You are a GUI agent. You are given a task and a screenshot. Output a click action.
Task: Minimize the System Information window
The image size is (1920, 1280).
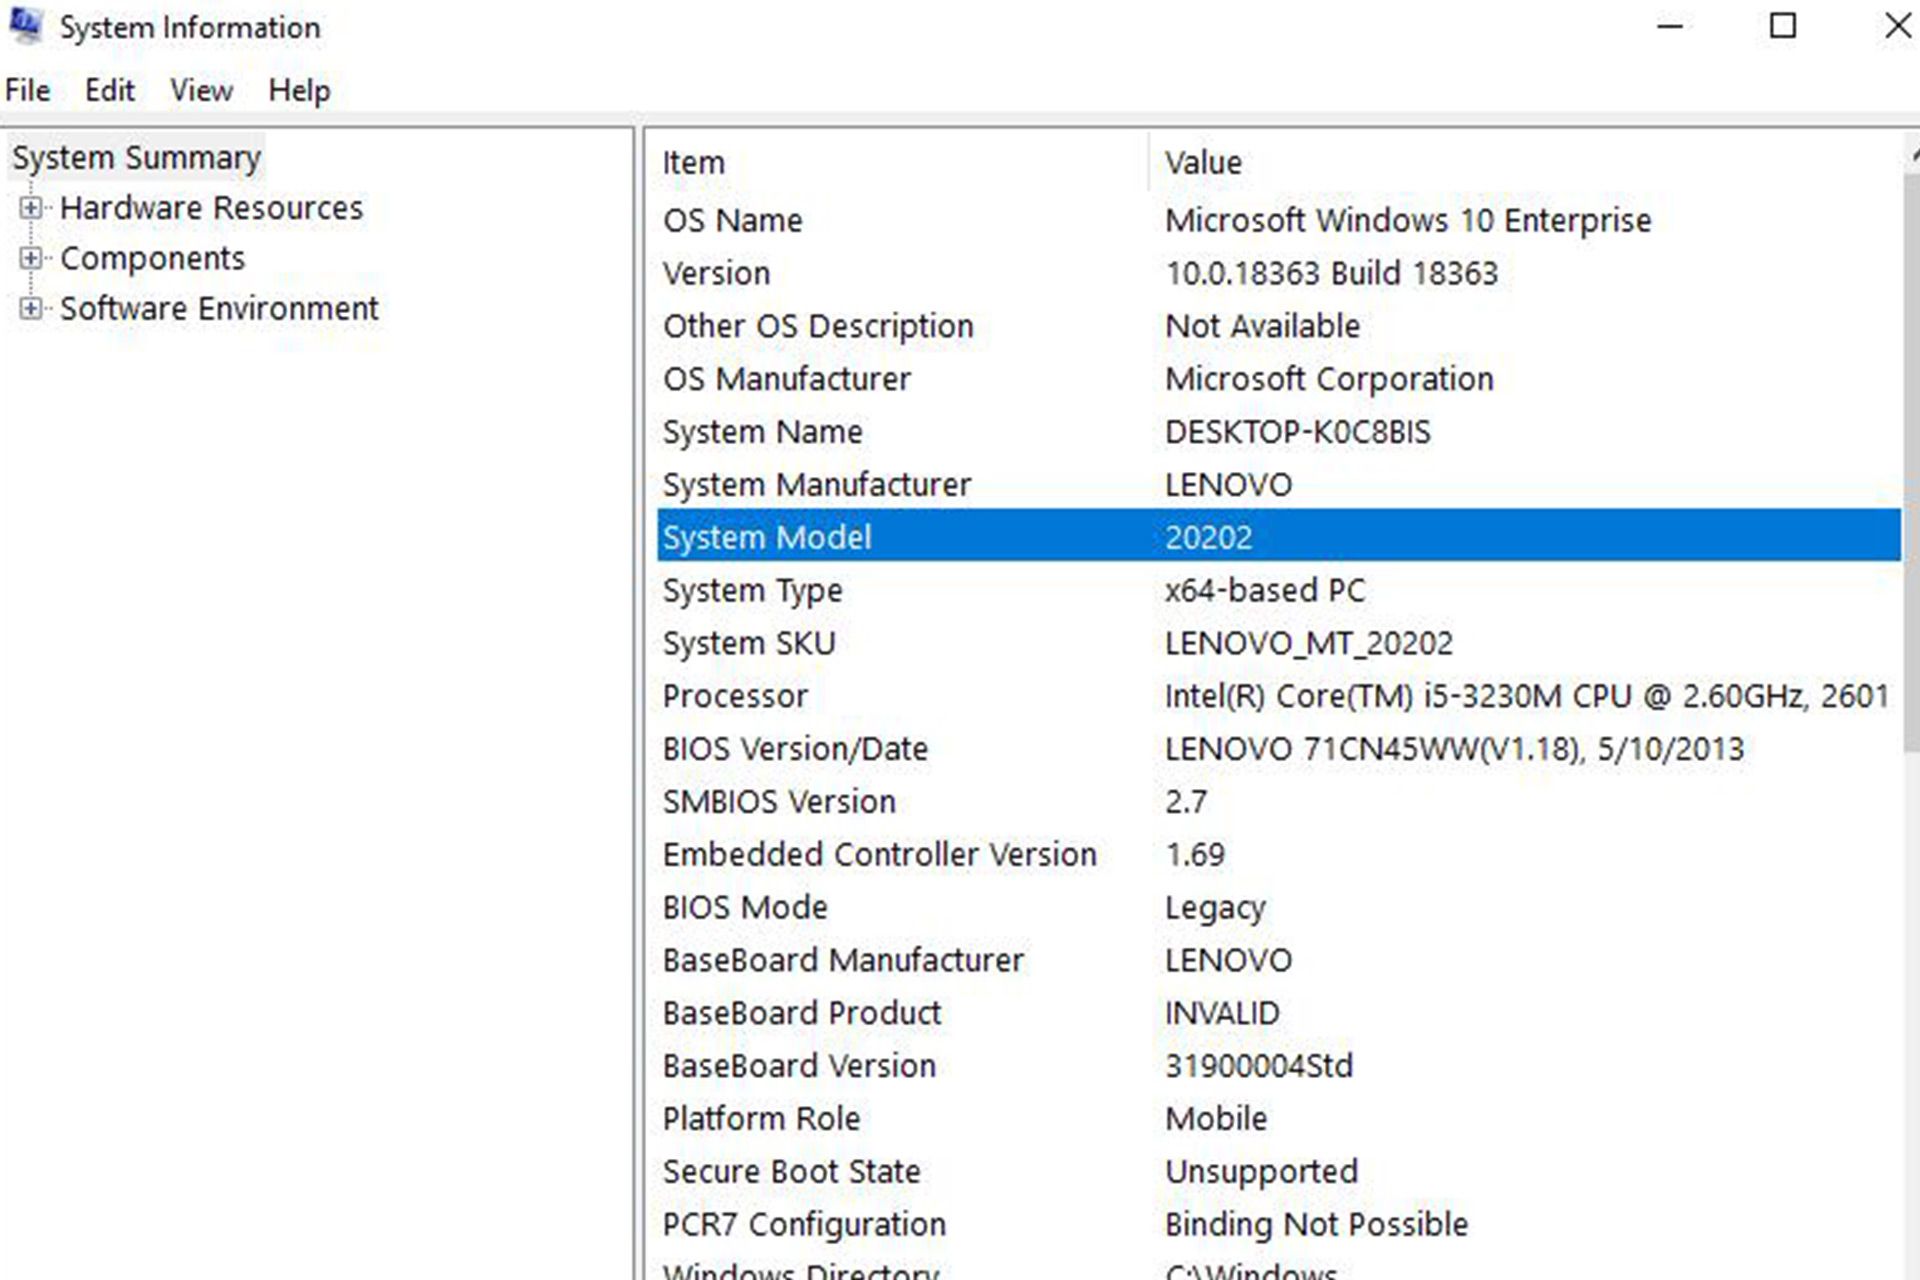[1670, 26]
